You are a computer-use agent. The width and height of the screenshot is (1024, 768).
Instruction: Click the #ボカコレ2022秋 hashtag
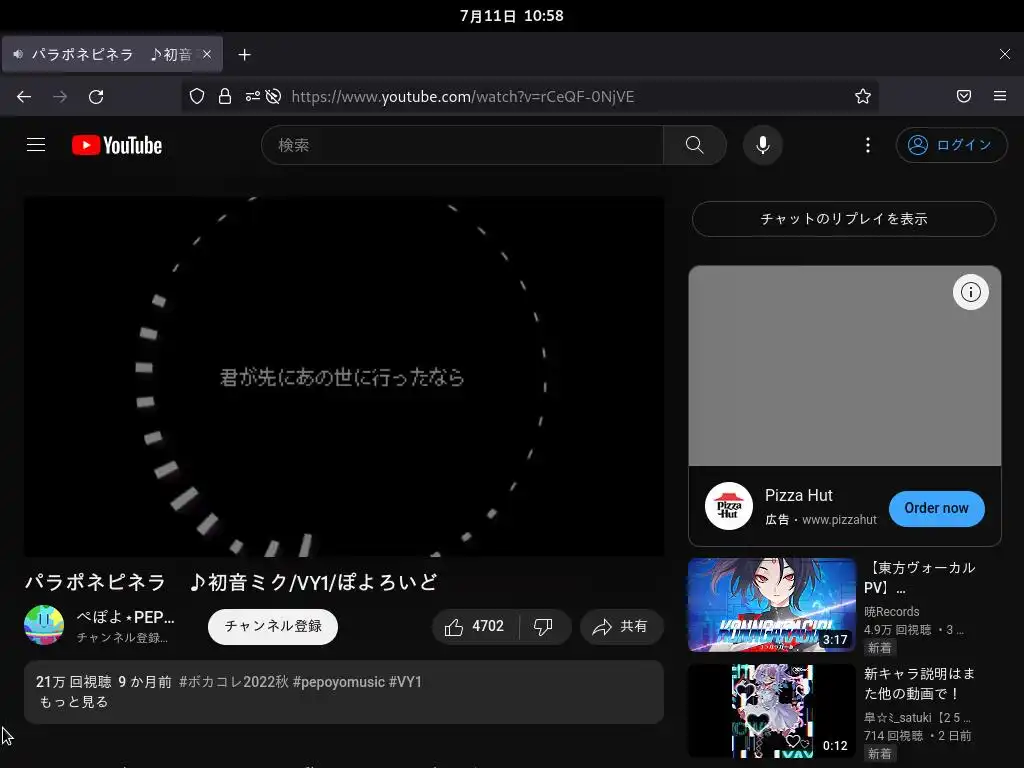pyautogui.click(x=234, y=682)
